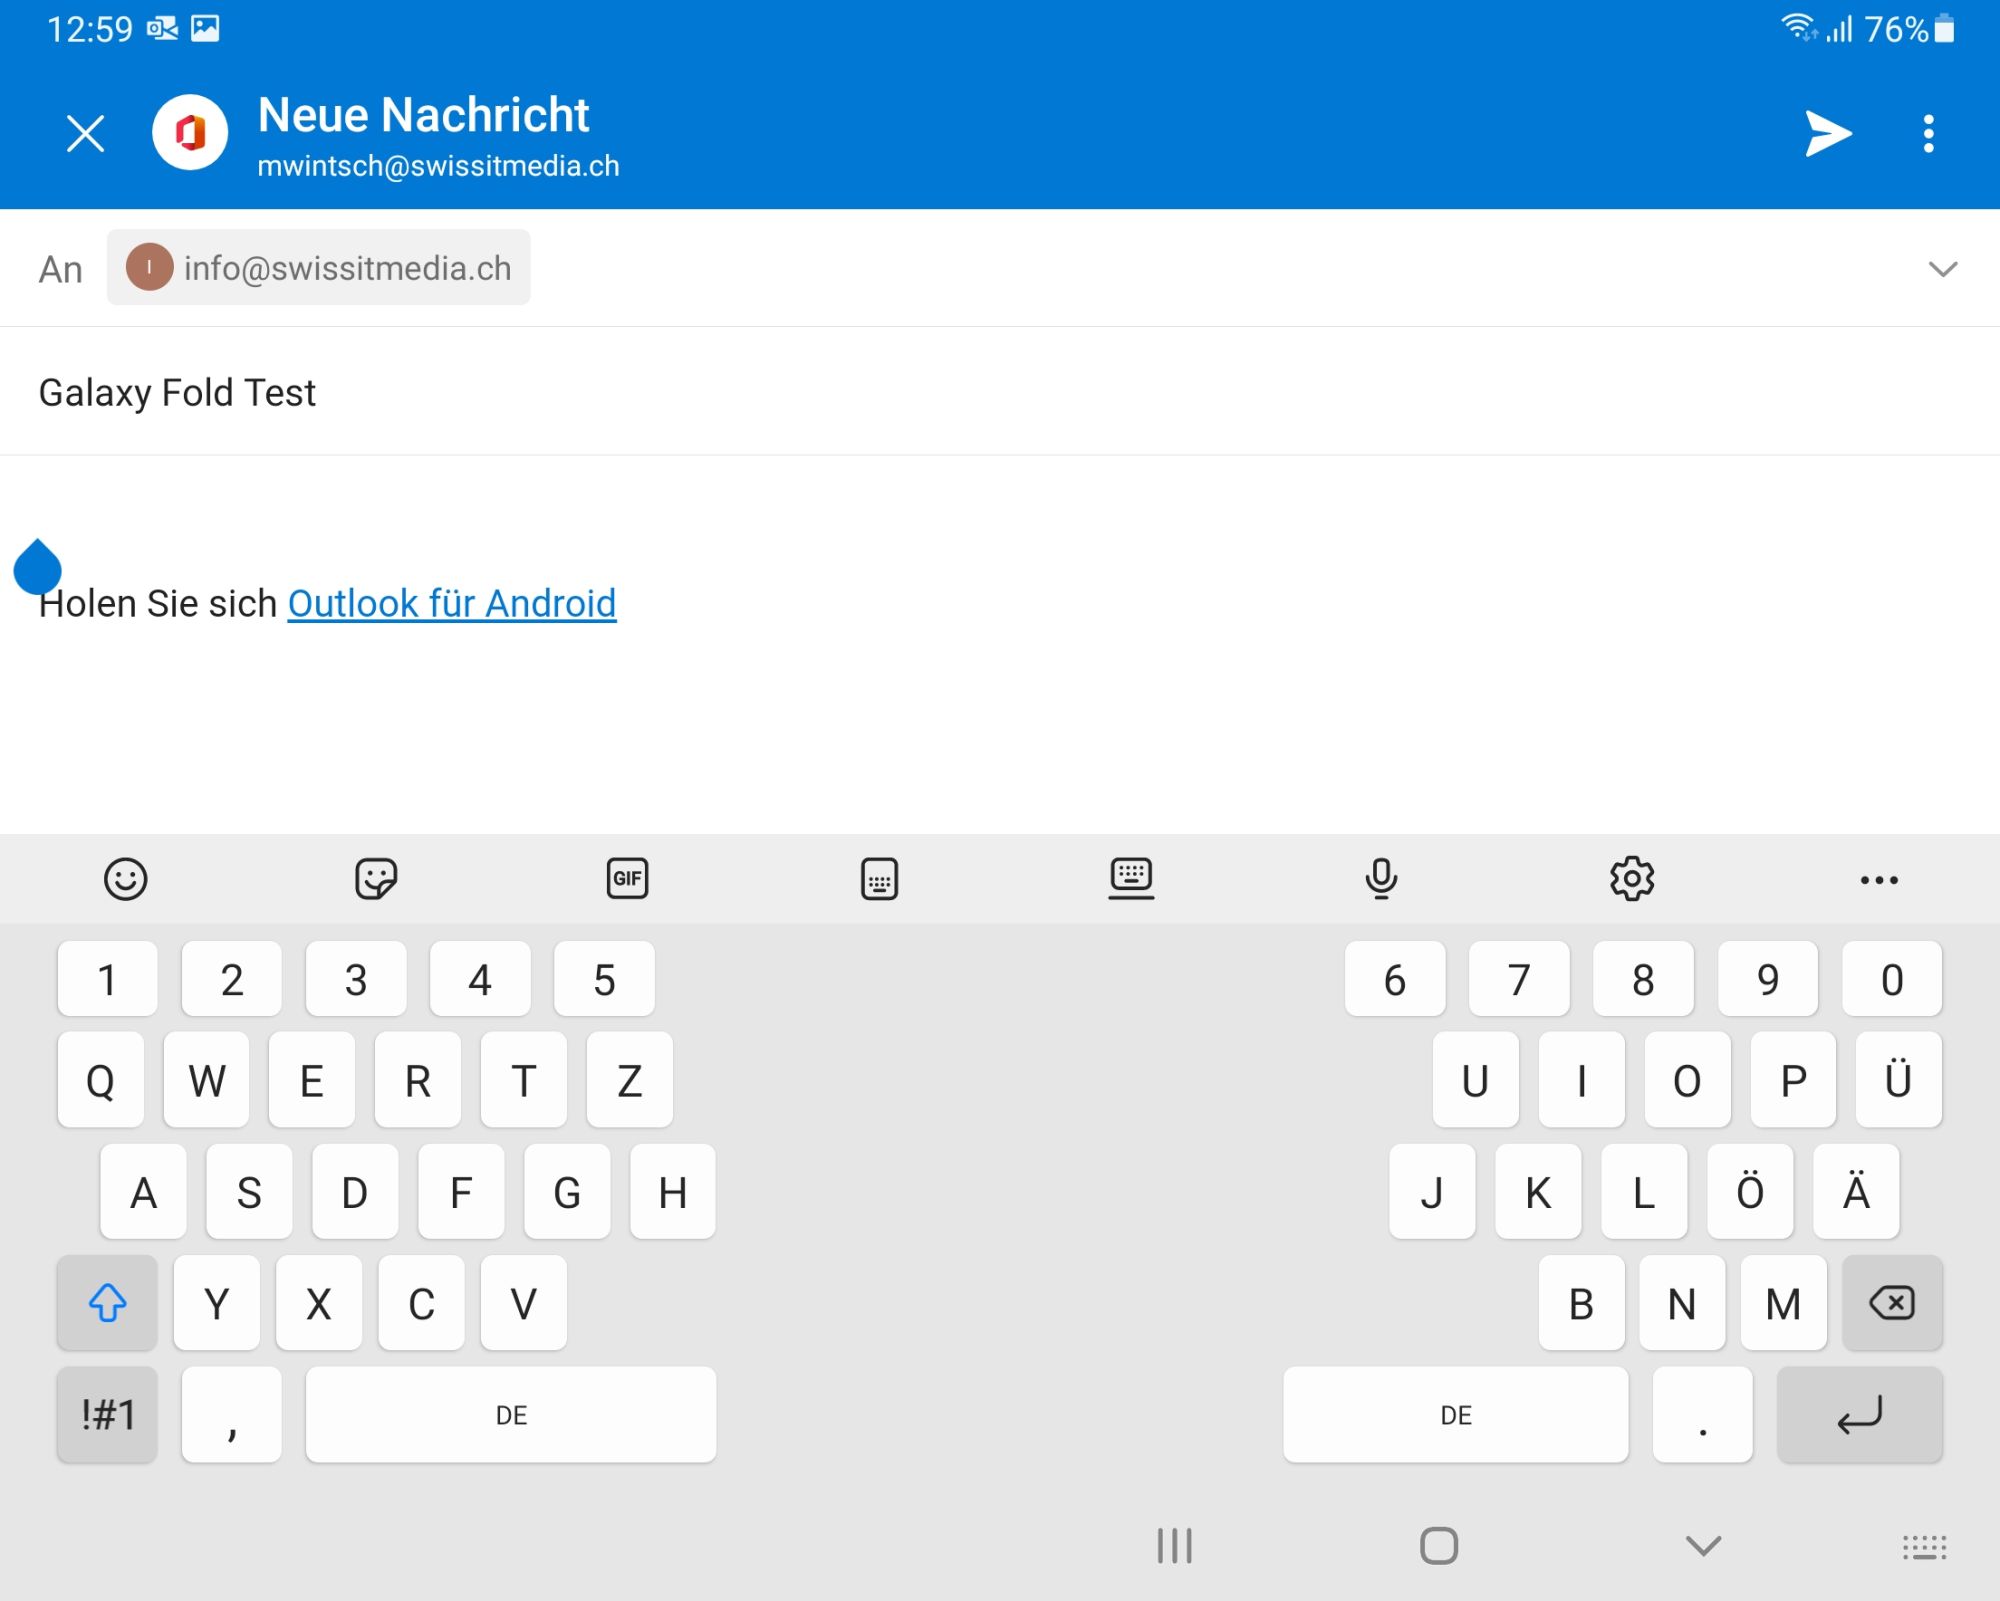Tap the E key
Viewport: 2000px width, 1601px height.
click(312, 1080)
